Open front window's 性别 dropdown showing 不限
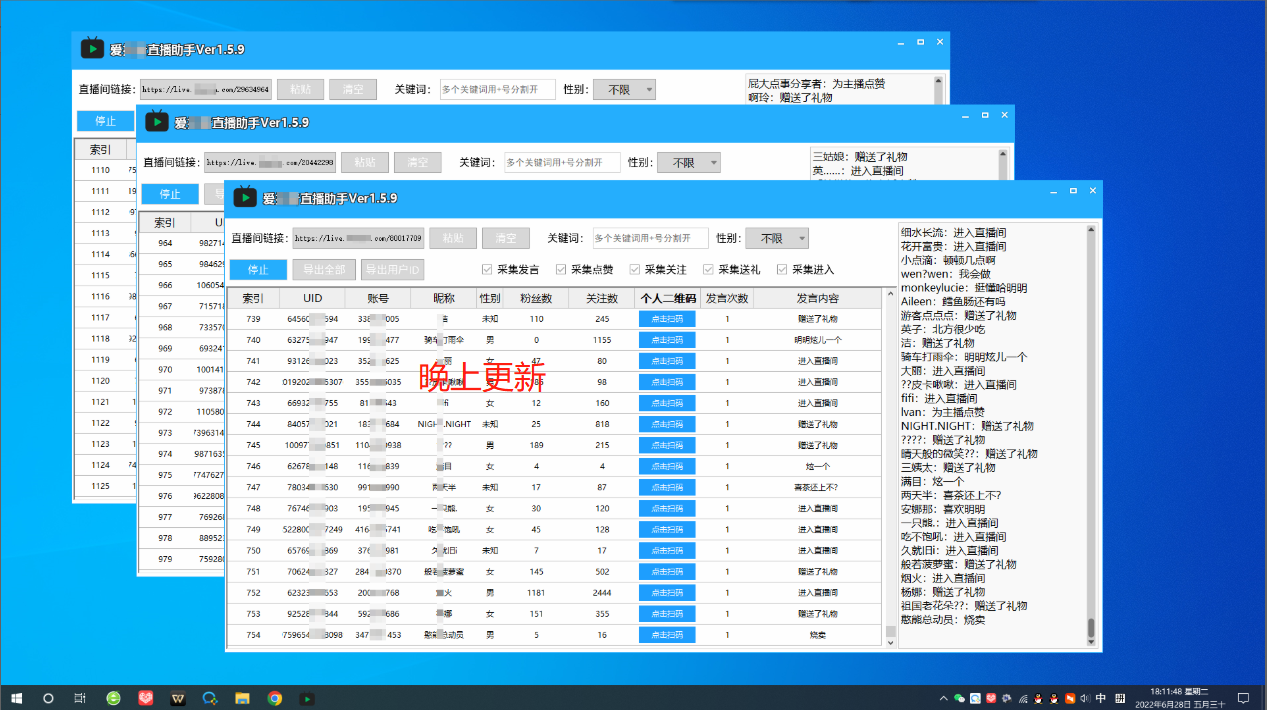The width and height of the screenshot is (1267, 710). (x=777, y=238)
